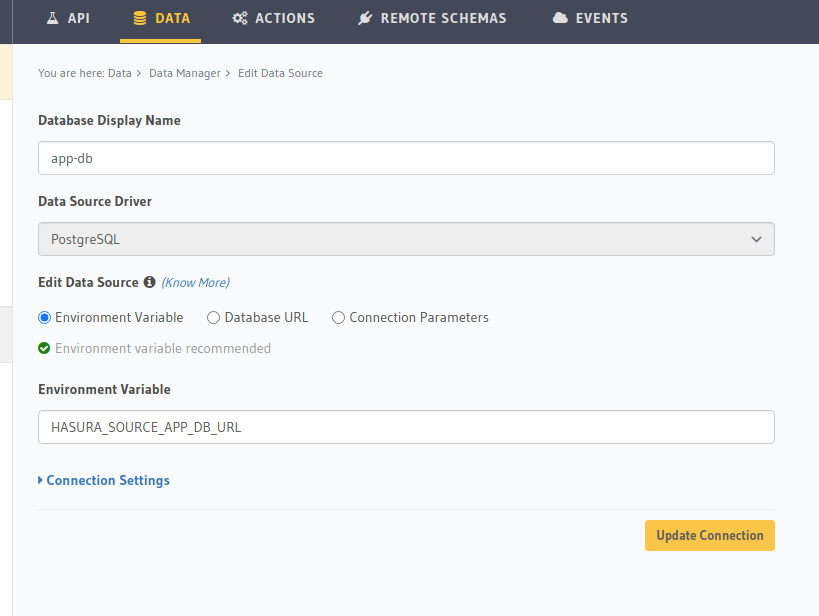Image resolution: width=819 pixels, height=616 pixels.
Task: Click the info icon beside Edit Data Source
Action: coord(149,282)
